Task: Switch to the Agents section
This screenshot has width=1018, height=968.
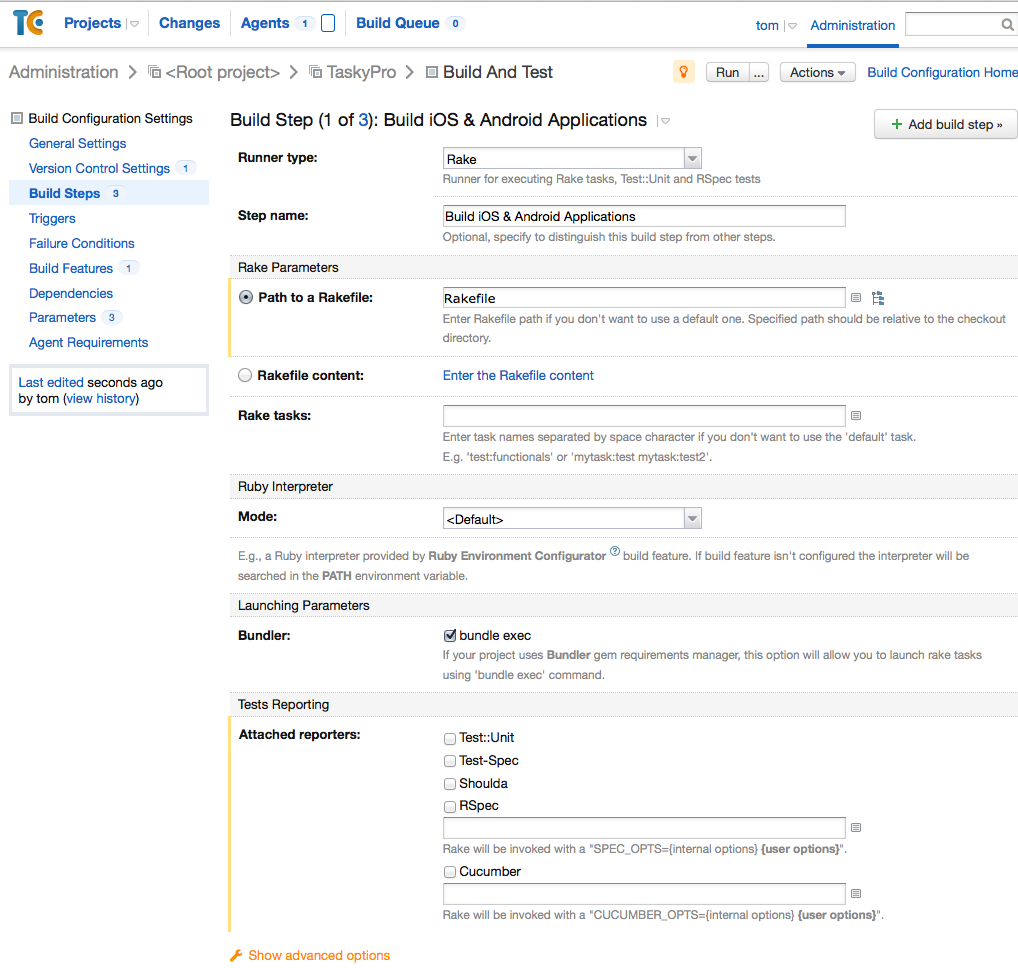Action: [266, 22]
